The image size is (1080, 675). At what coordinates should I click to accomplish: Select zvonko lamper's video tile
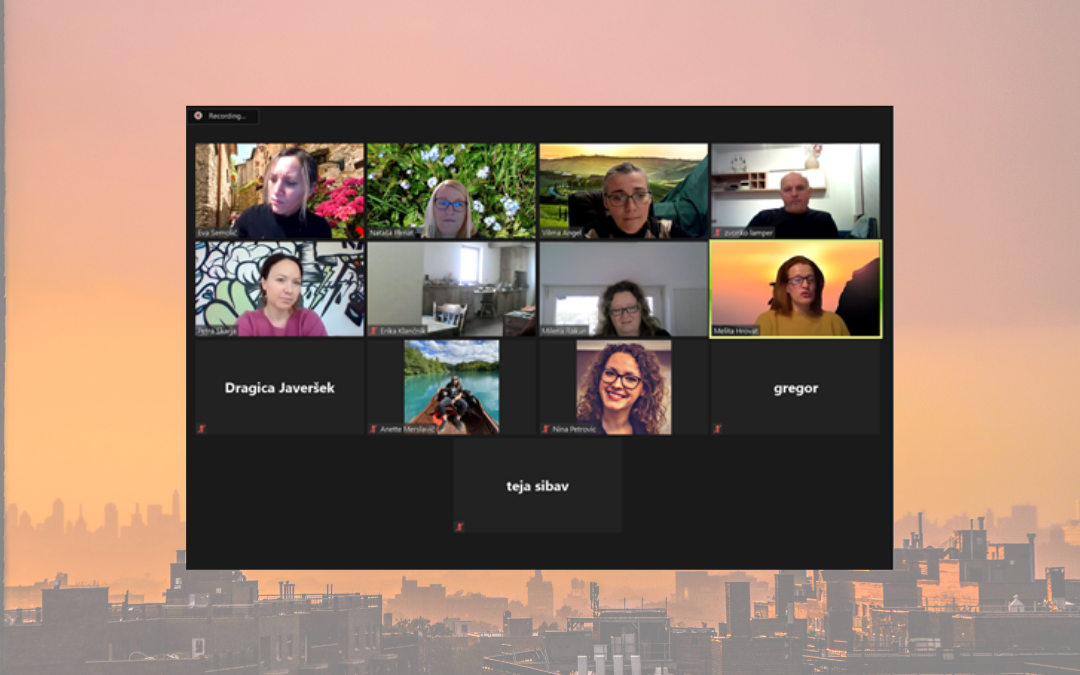click(x=795, y=190)
